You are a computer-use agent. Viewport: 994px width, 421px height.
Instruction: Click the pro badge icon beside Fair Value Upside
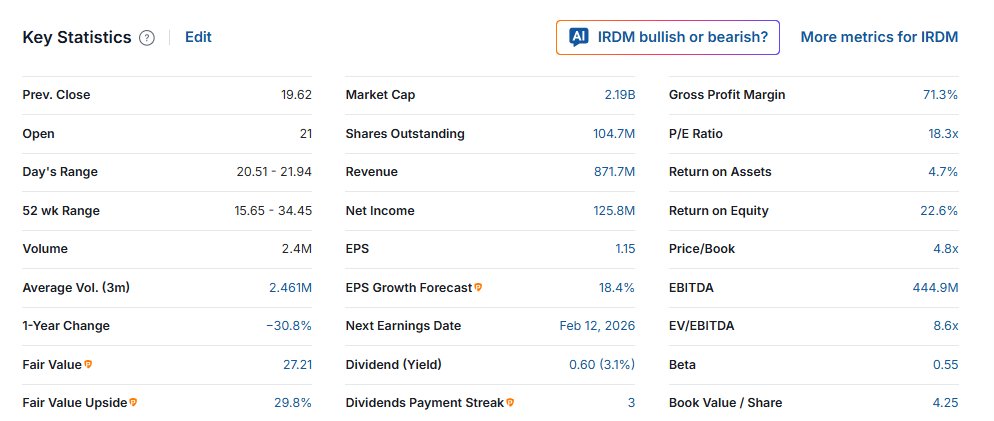133,402
